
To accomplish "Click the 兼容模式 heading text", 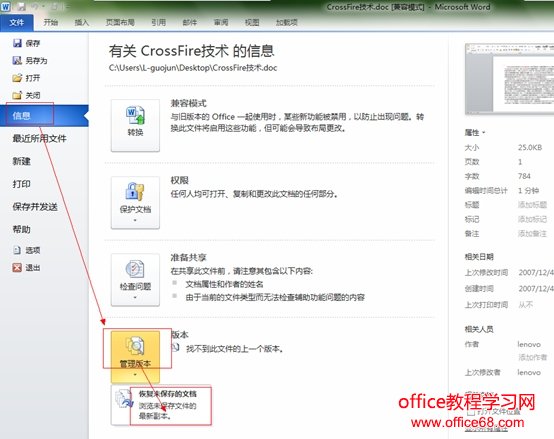I will point(188,103).
